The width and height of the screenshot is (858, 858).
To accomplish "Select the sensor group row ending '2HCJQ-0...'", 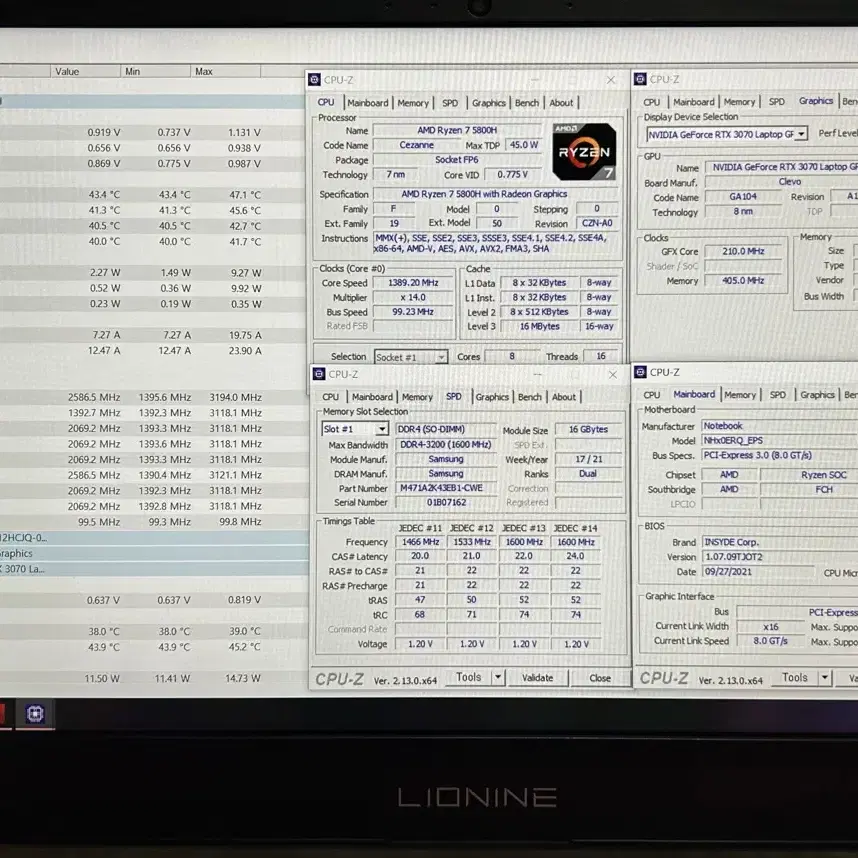I will pyautogui.click(x=153, y=538).
